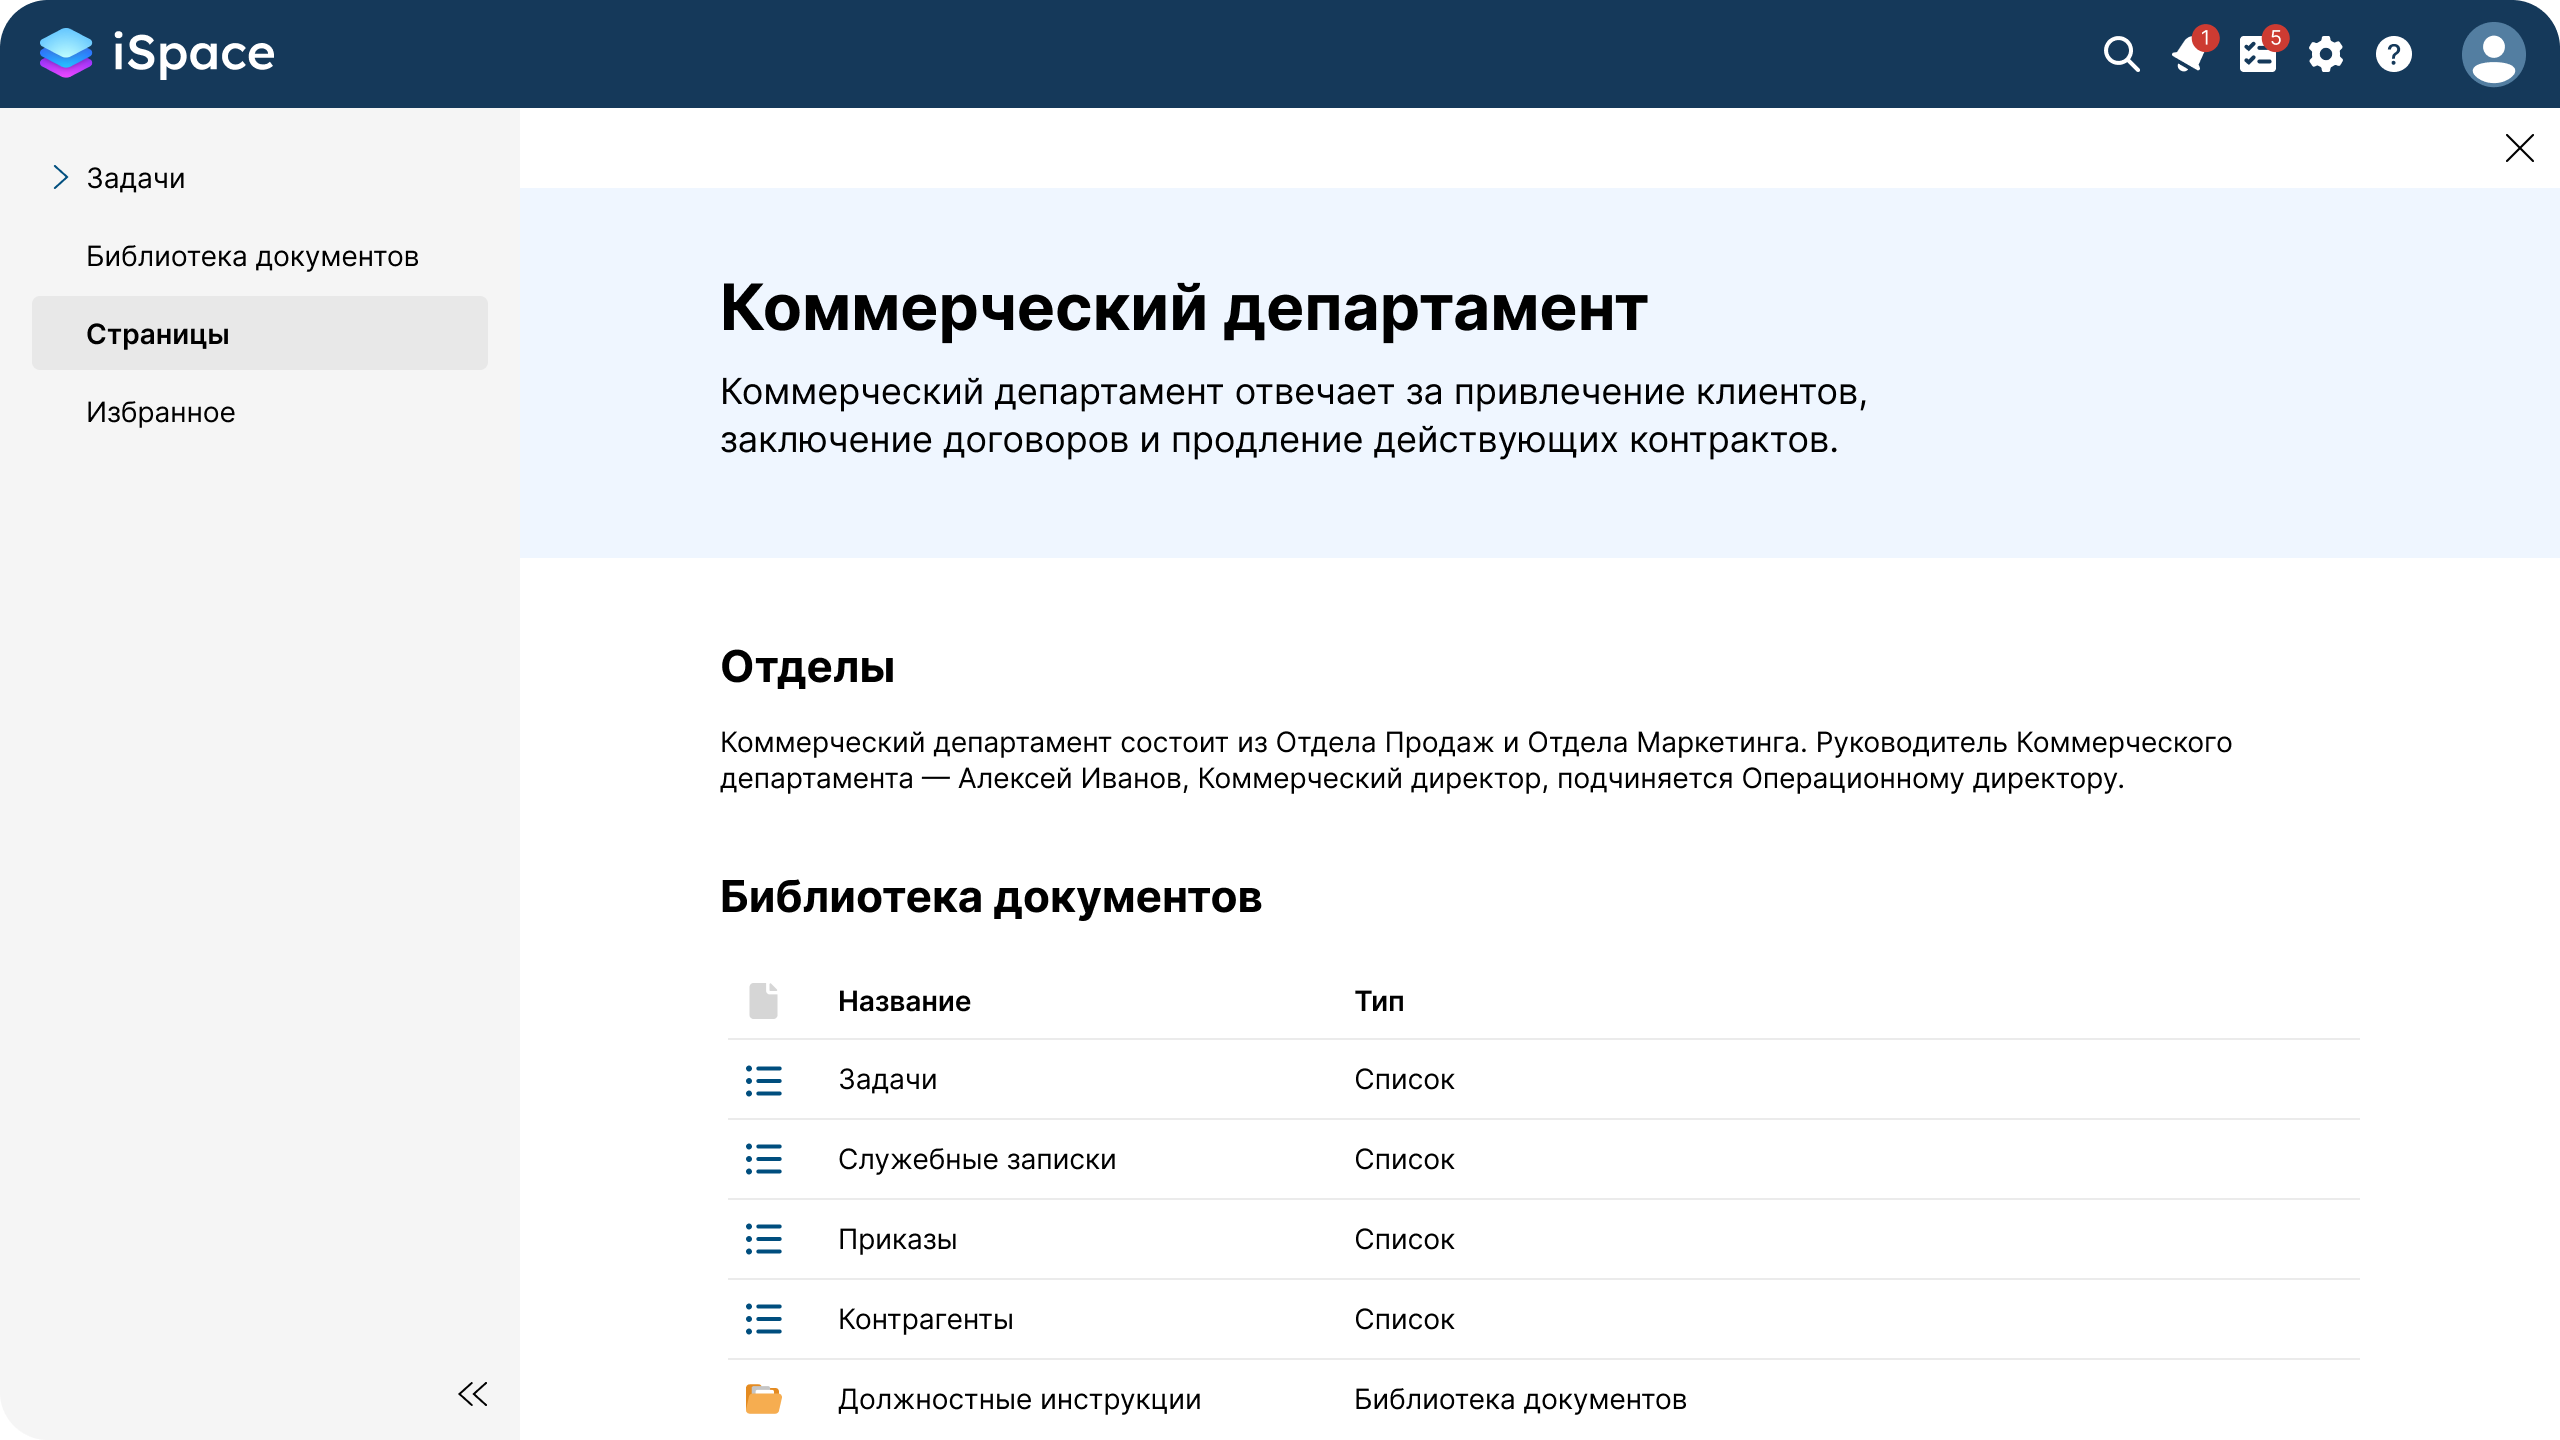The image size is (2560, 1440).
Task: Open notifications via the bell icon
Action: click(2189, 55)
